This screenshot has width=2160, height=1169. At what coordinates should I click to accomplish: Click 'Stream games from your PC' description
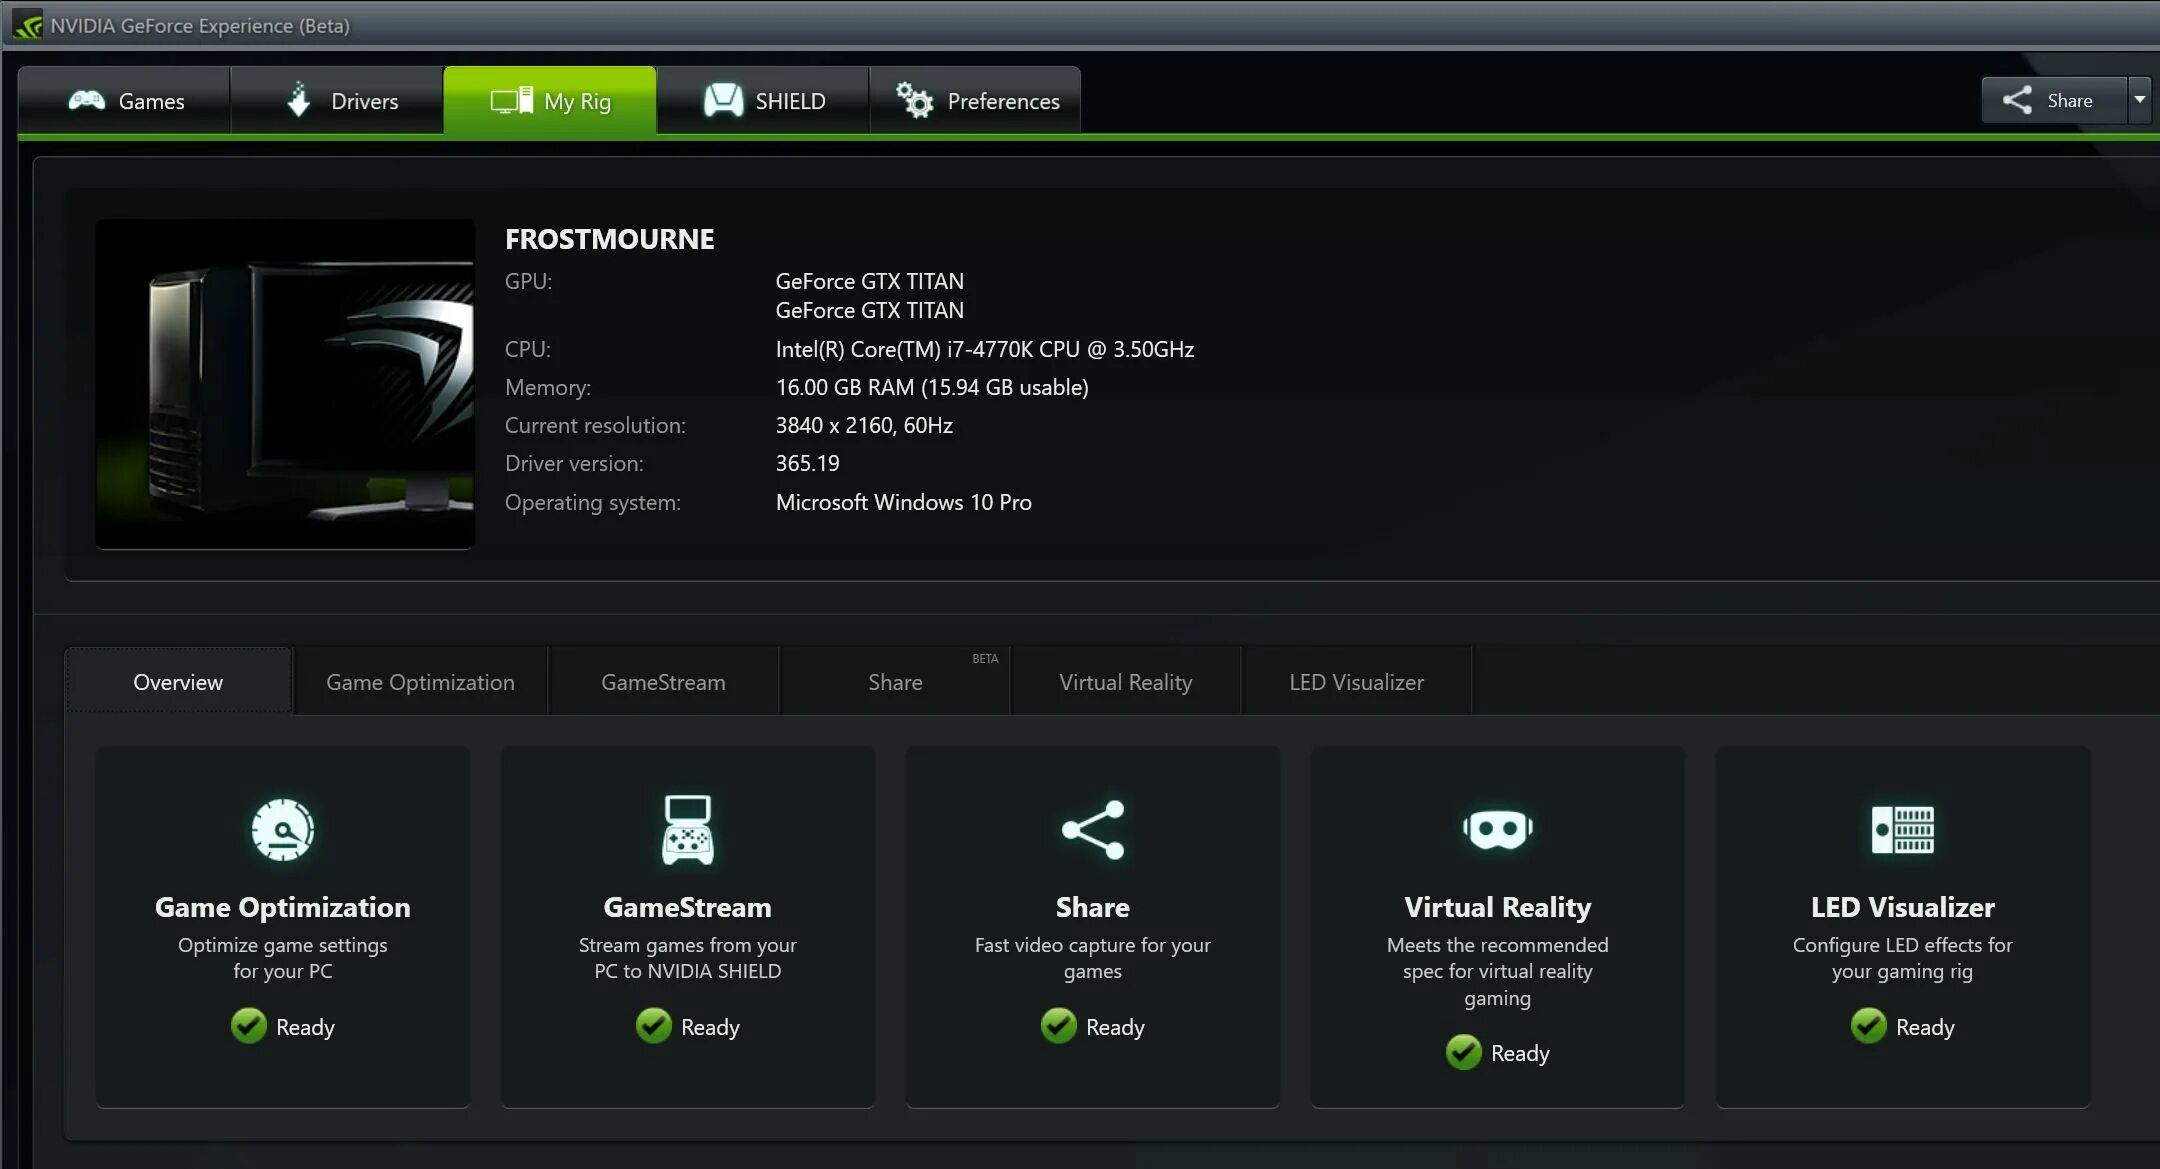tap(688, 958)
